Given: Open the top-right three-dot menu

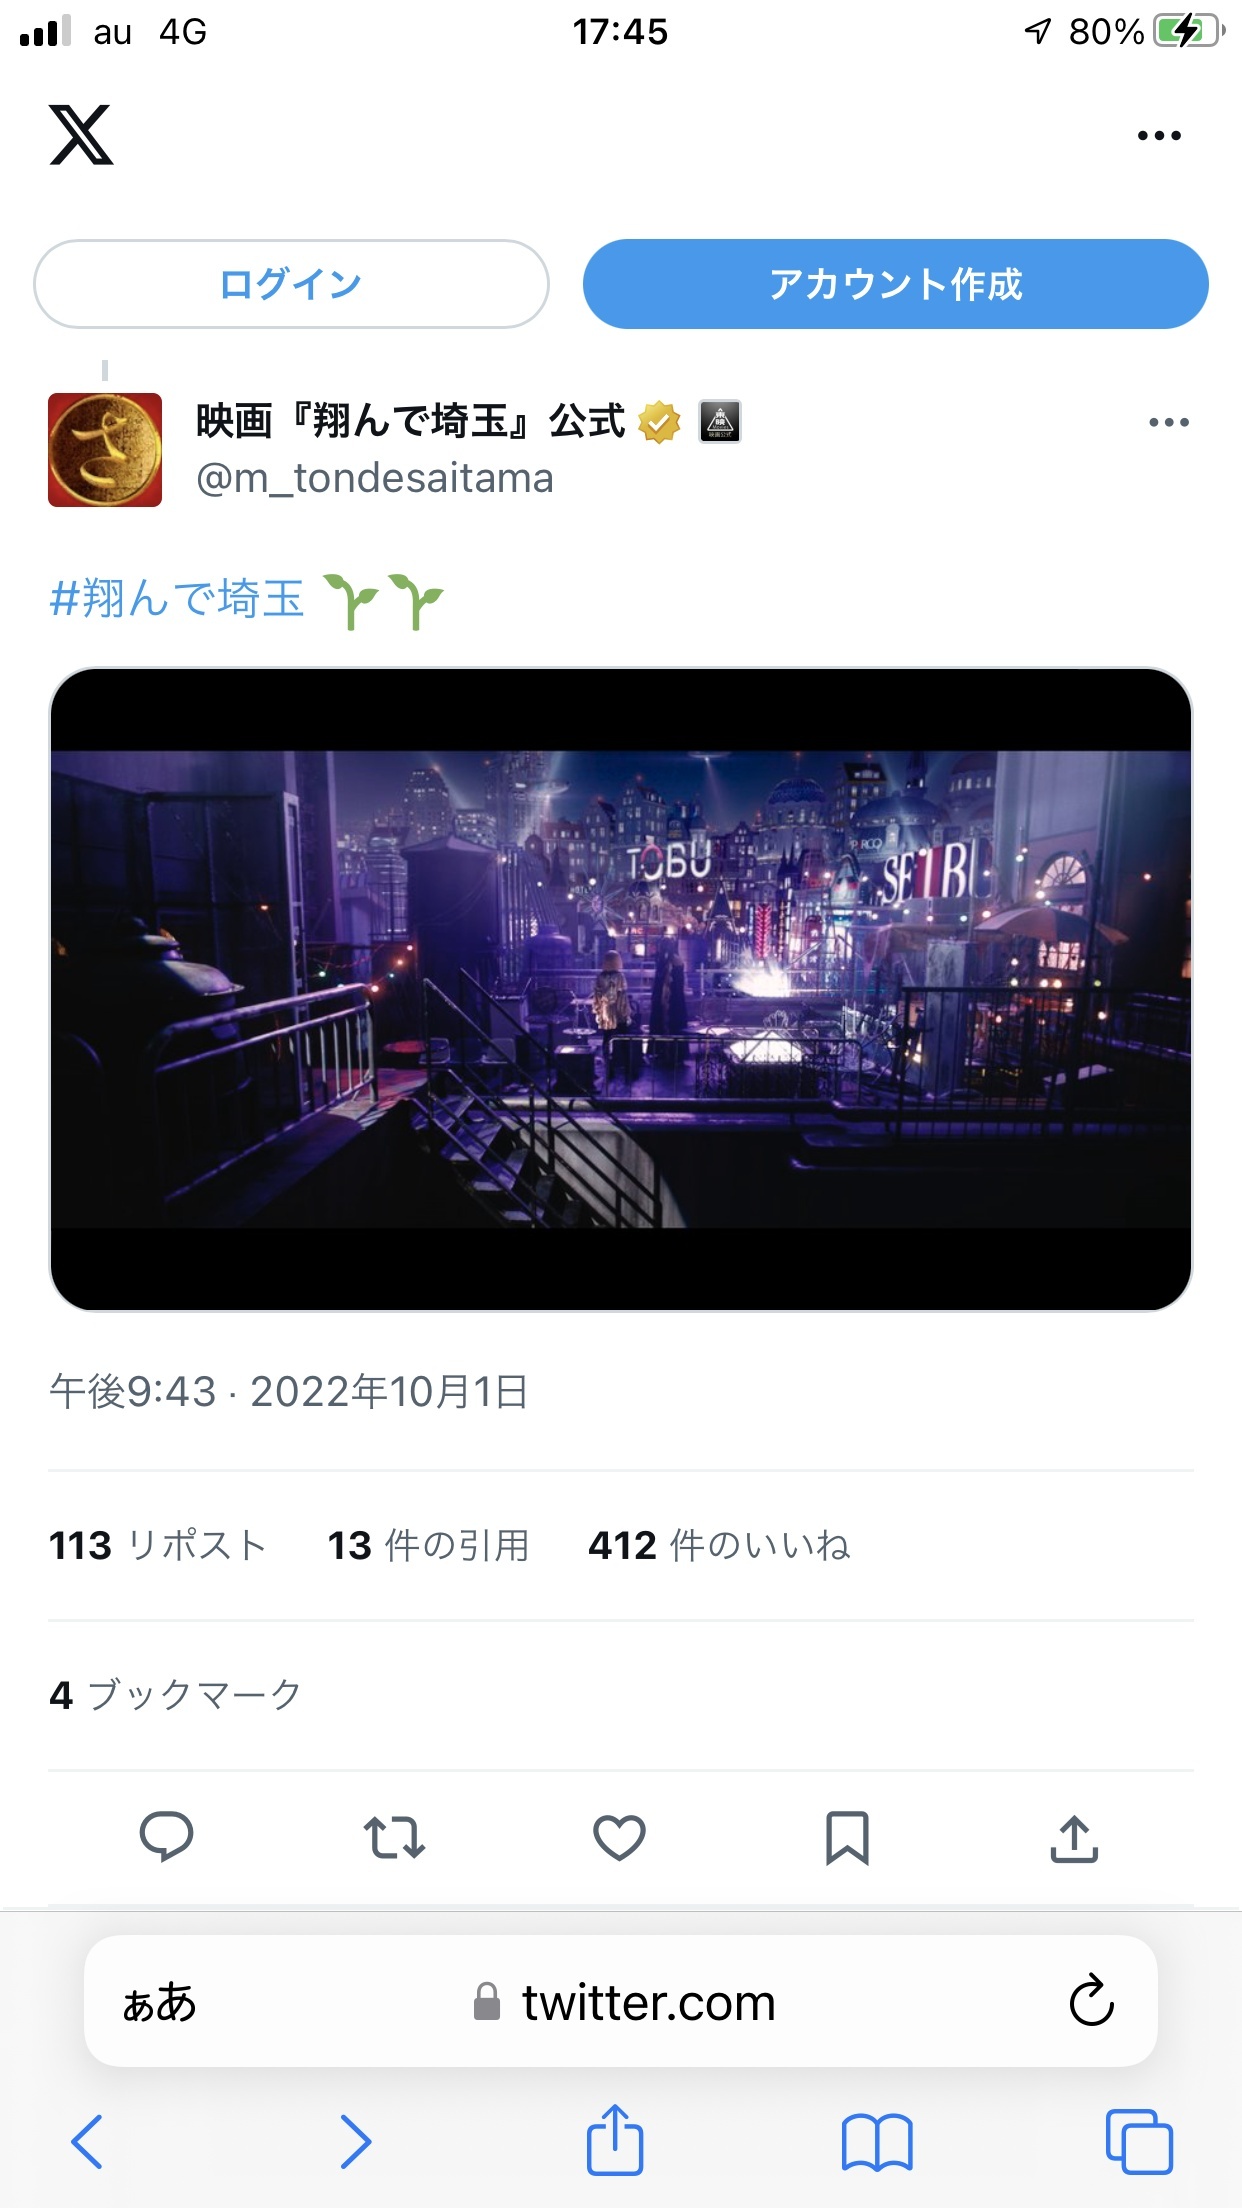Looking at the screenshot, I should click(x=1159, y=135).
